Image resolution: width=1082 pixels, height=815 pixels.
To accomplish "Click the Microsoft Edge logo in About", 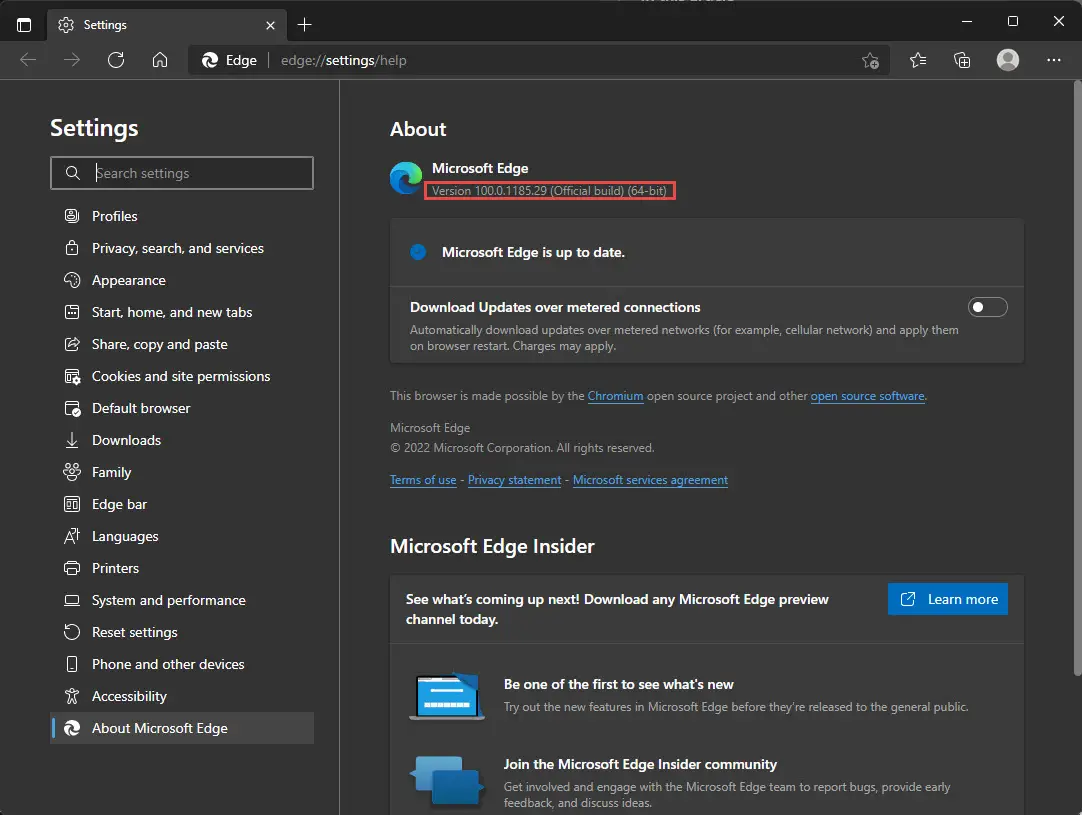I will pos(406,178).
